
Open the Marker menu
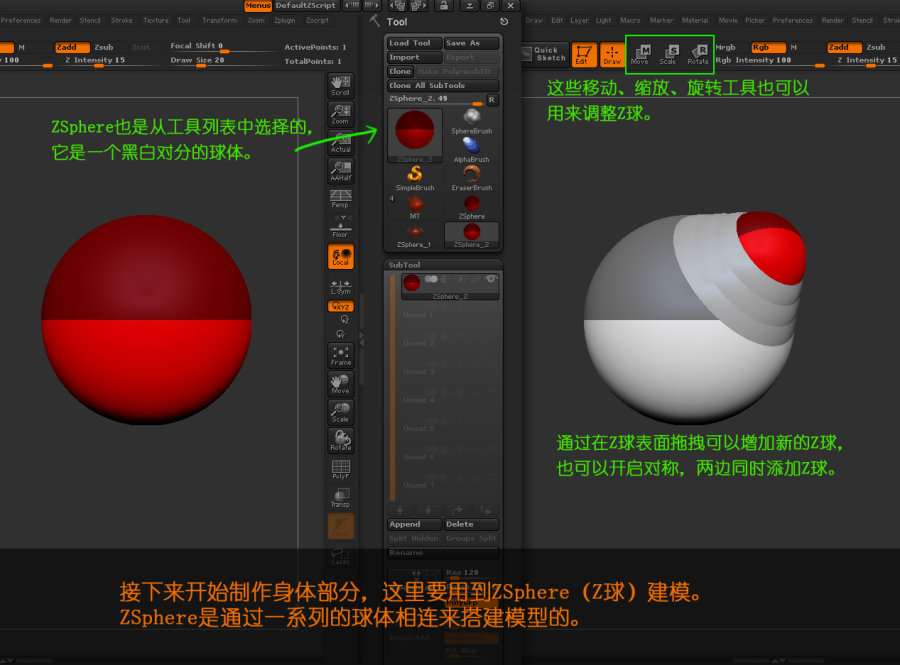(661, 21)
